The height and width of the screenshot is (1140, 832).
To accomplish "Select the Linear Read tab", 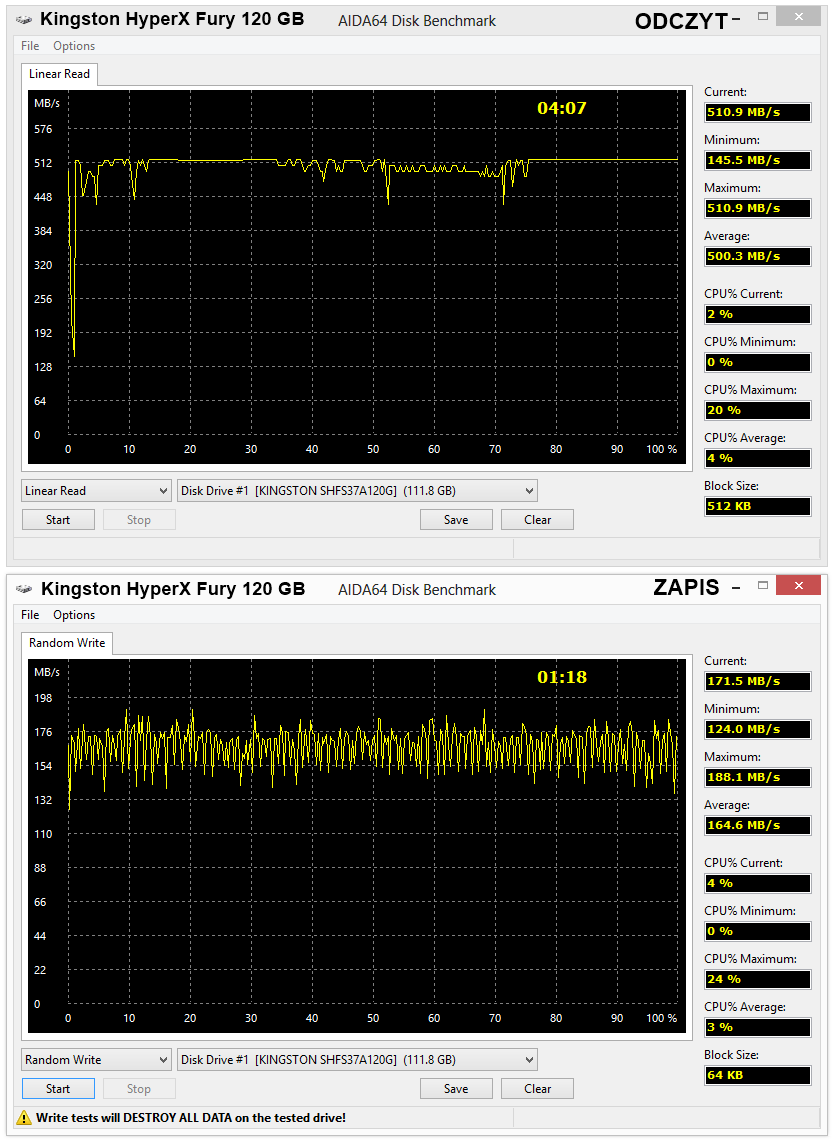I will pos(60,74).
